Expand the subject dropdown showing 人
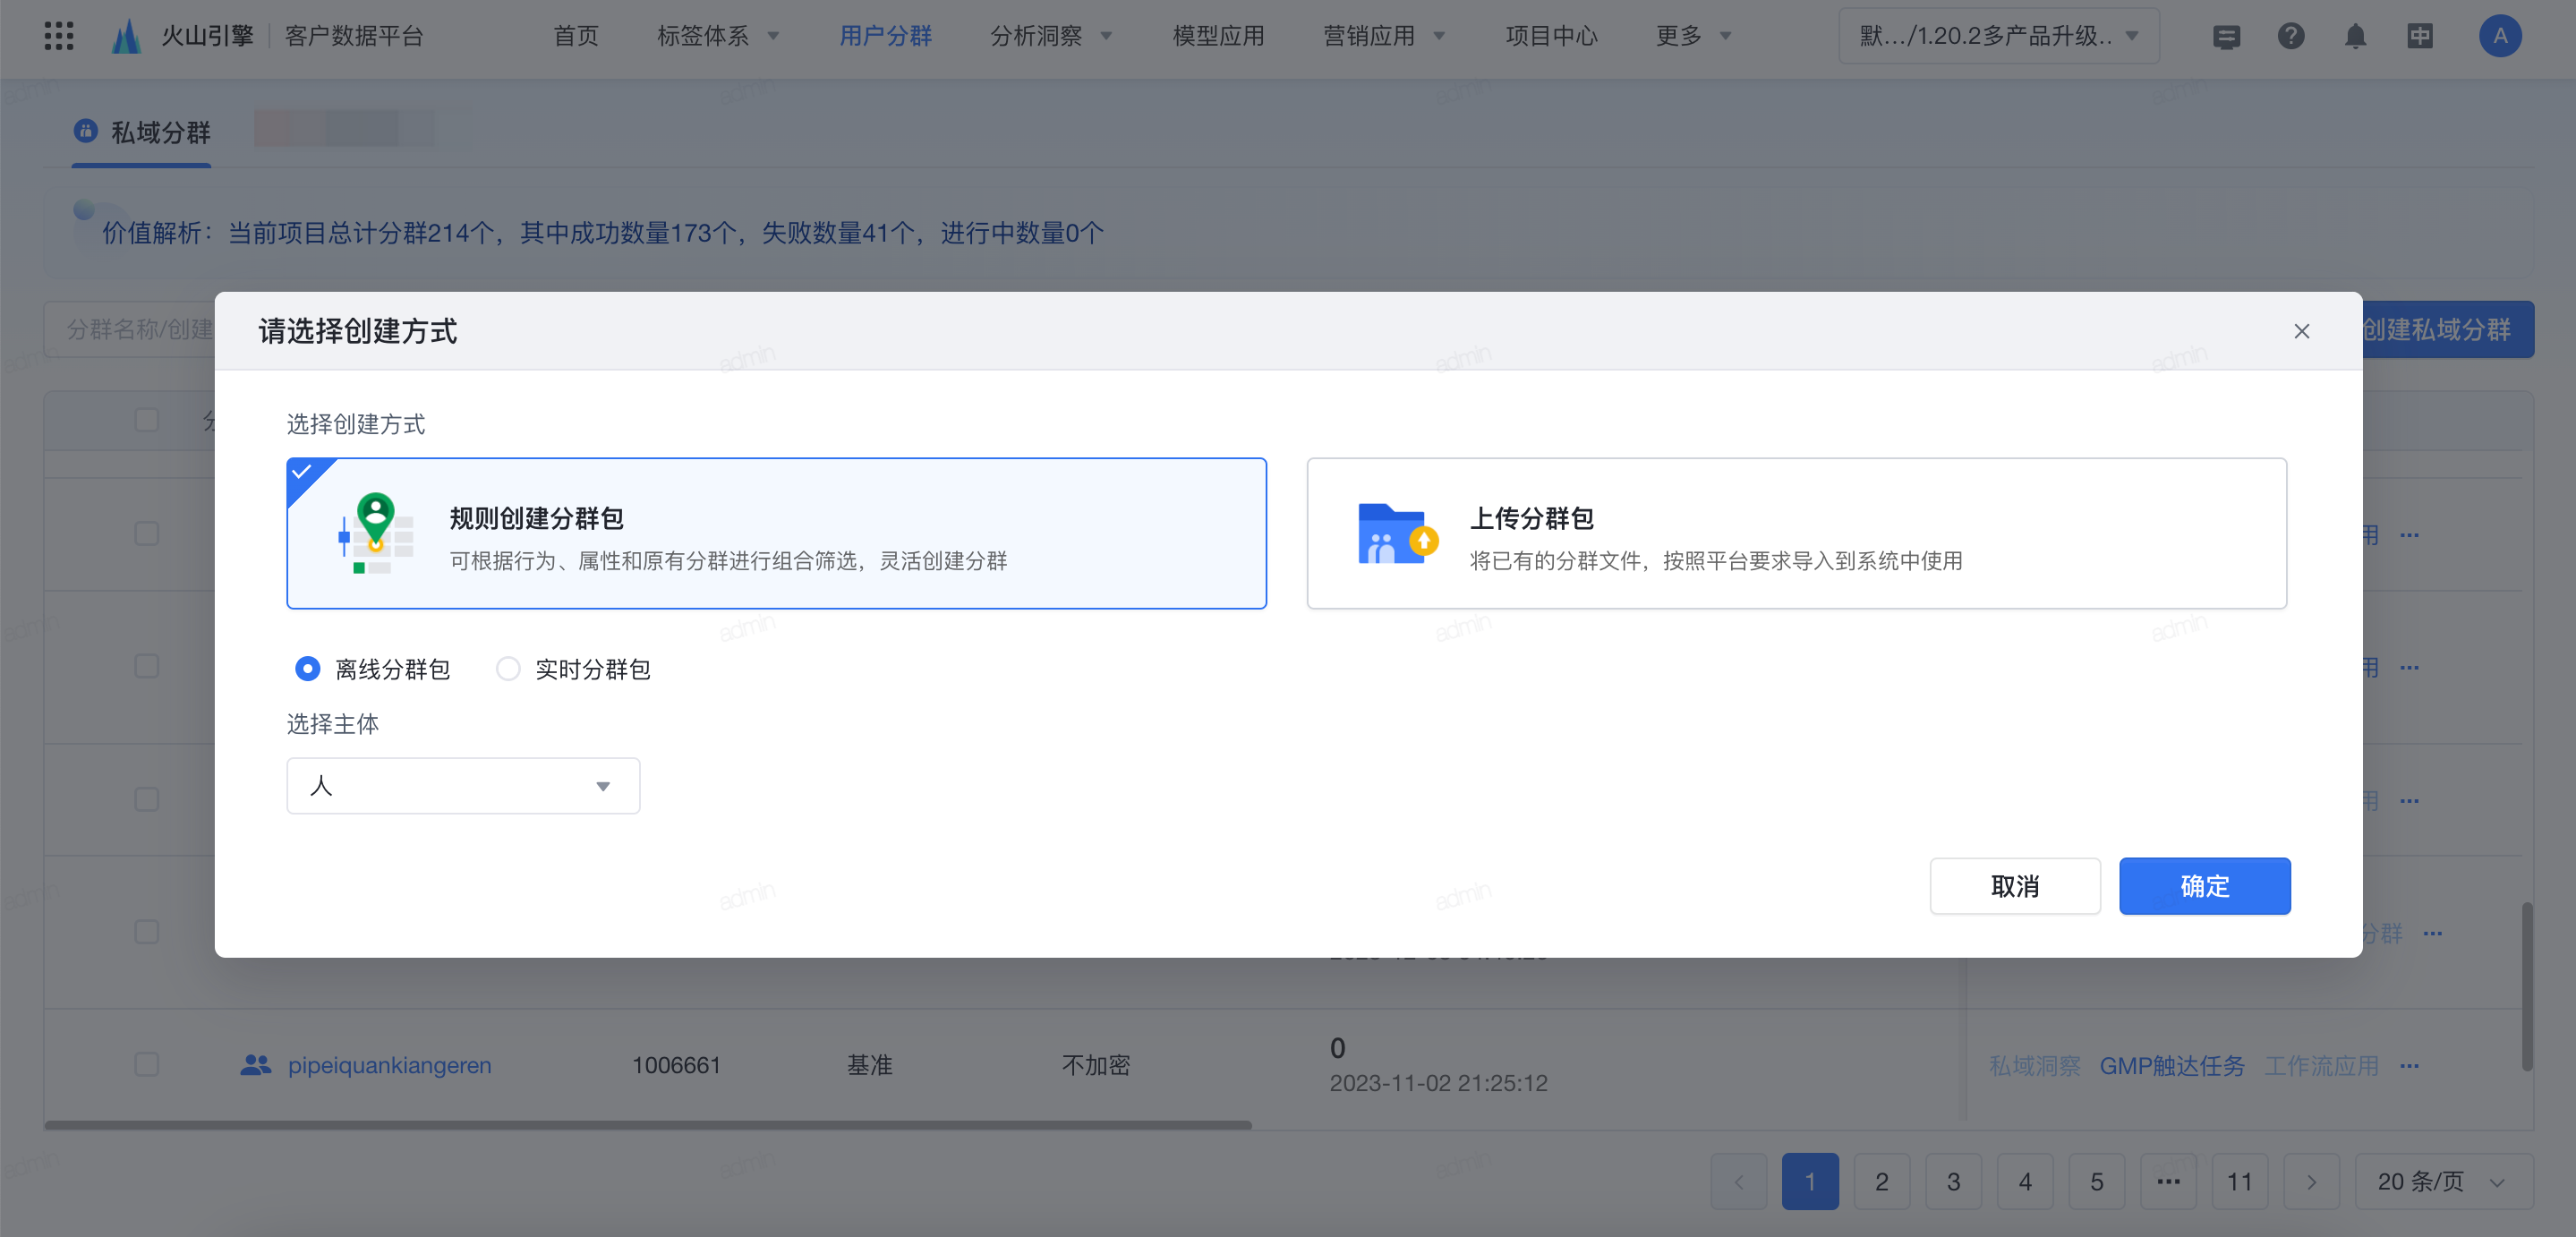2576x1237 pixels. 463,785
